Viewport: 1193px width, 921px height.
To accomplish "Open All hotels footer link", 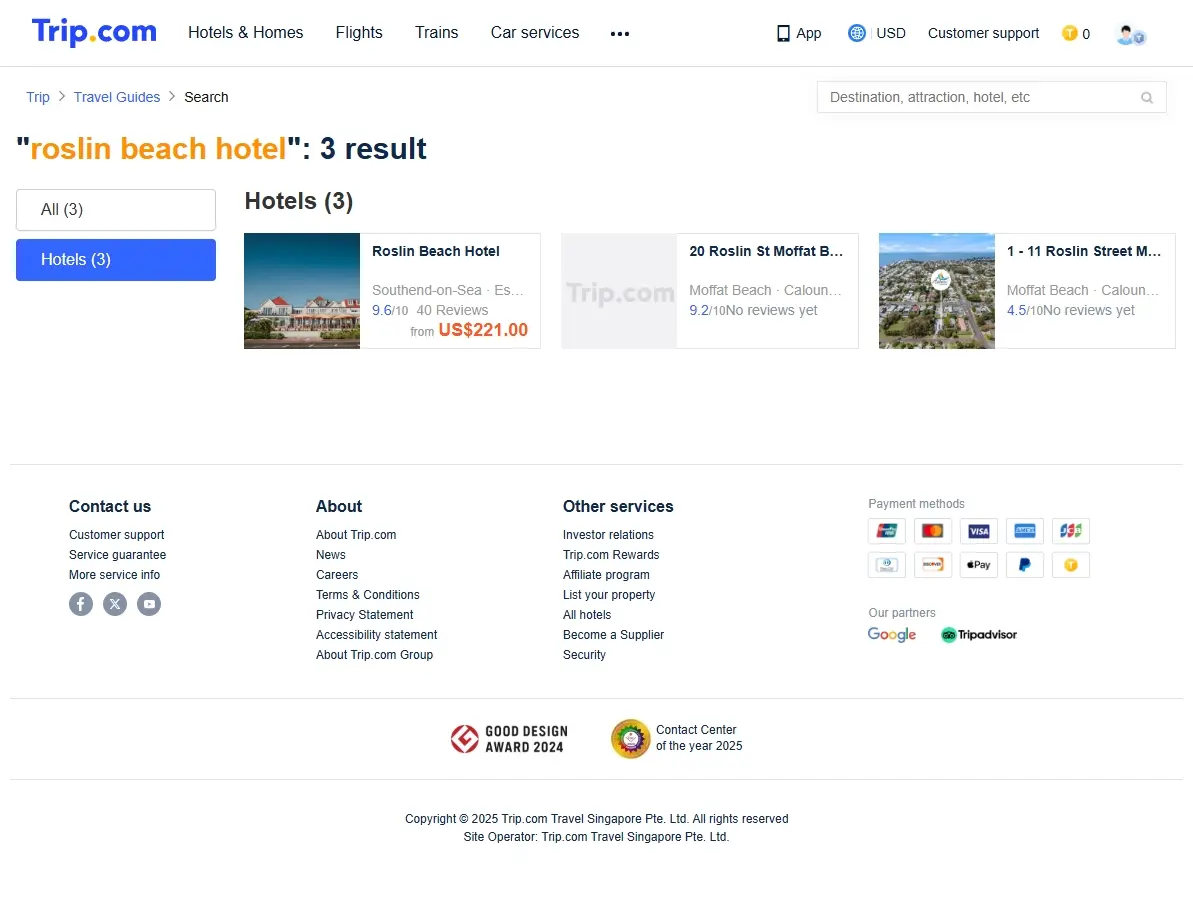I will pyautogui.click(x=587, y=615).
